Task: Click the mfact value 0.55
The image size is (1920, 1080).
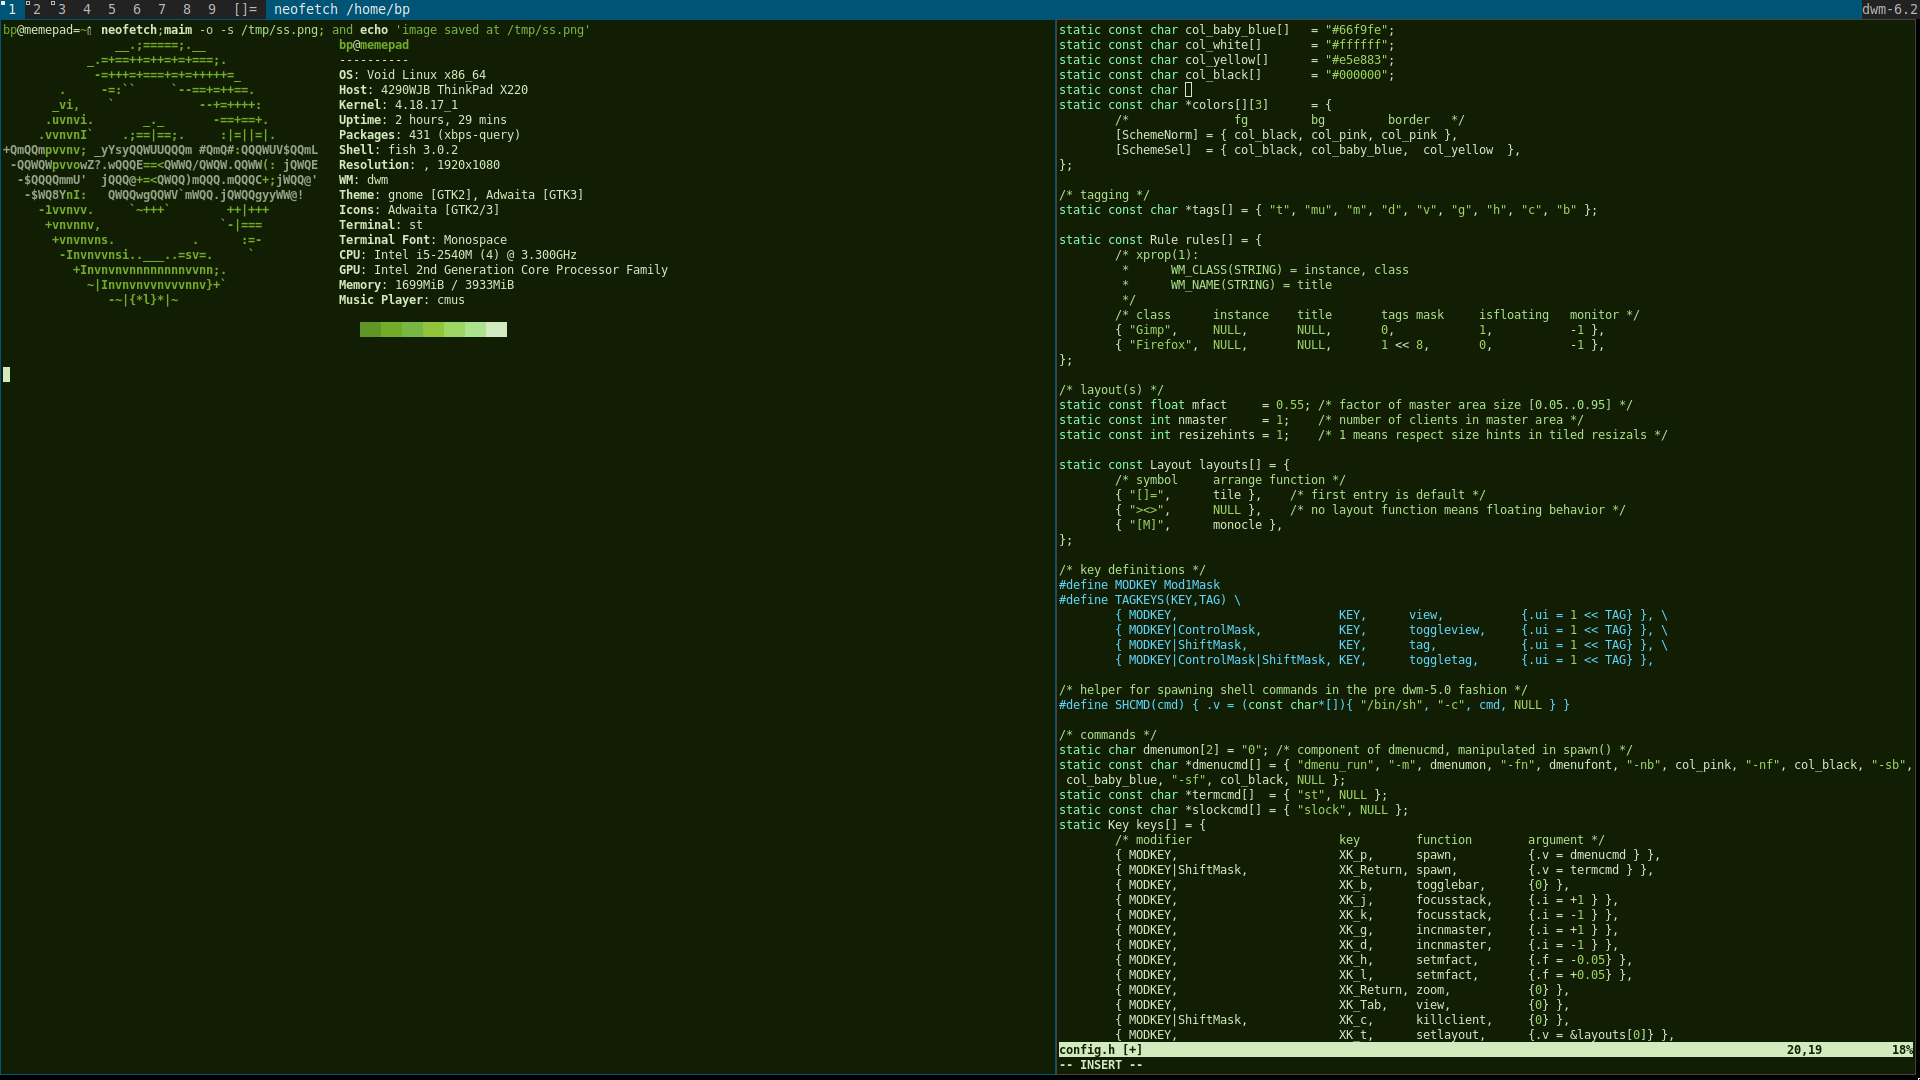Action: 1290,405
